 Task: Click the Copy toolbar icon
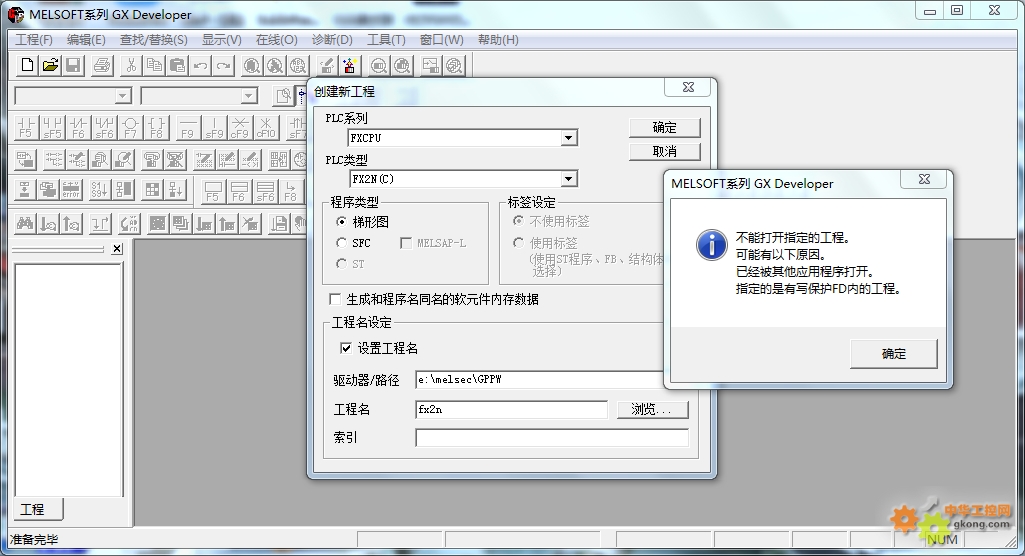coord(154,65)
